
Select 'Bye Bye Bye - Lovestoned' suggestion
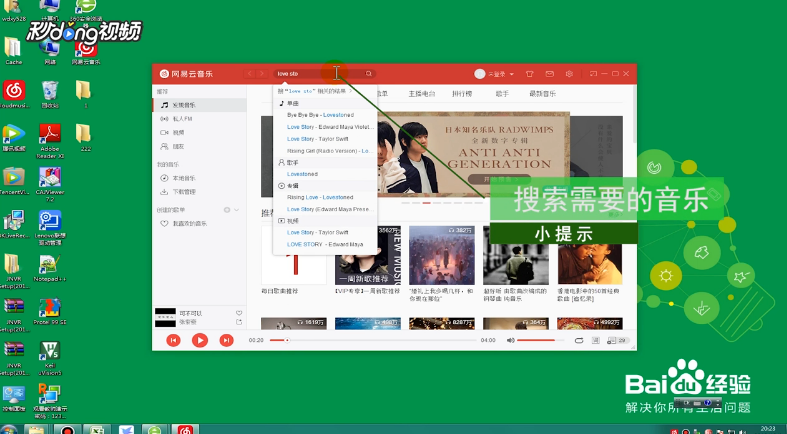coord(325,115)
